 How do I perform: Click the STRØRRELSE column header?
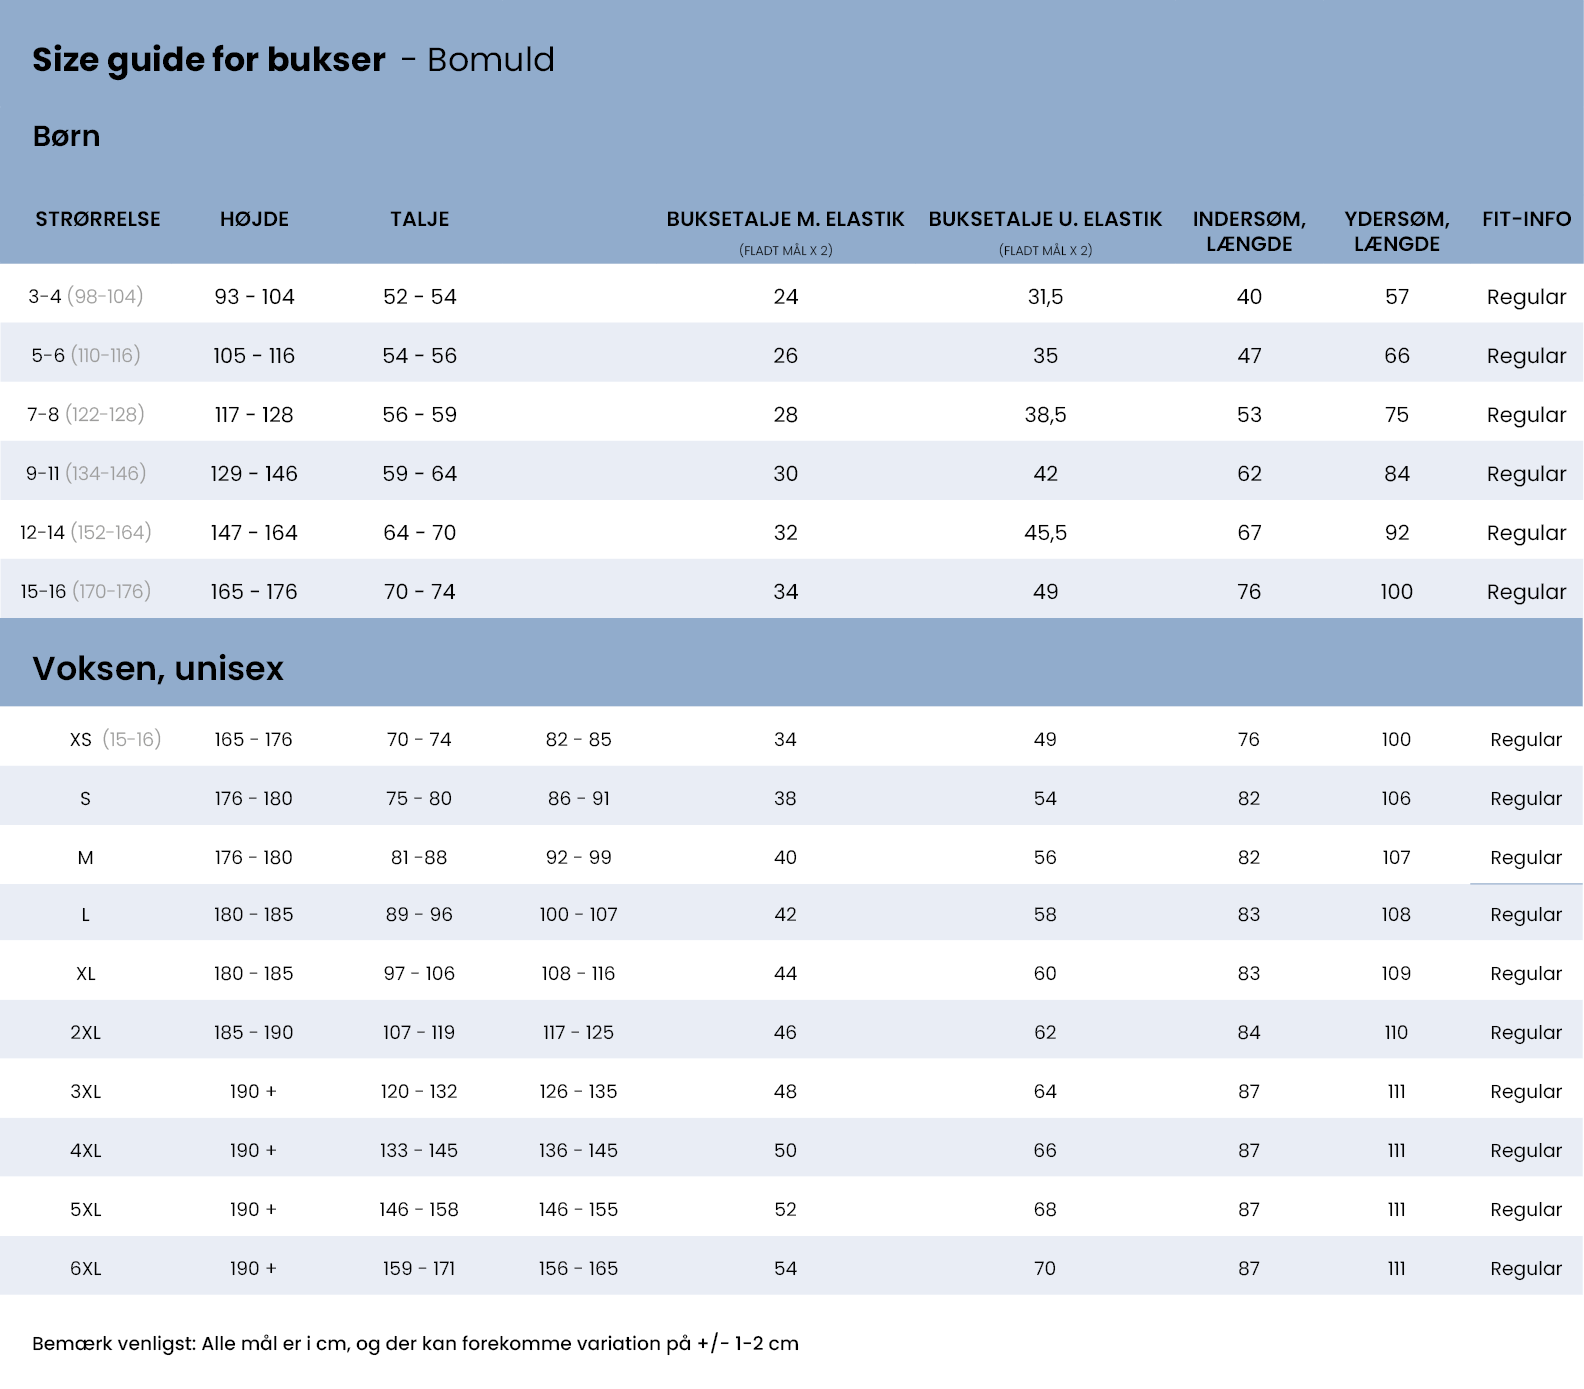pos(98,219)
